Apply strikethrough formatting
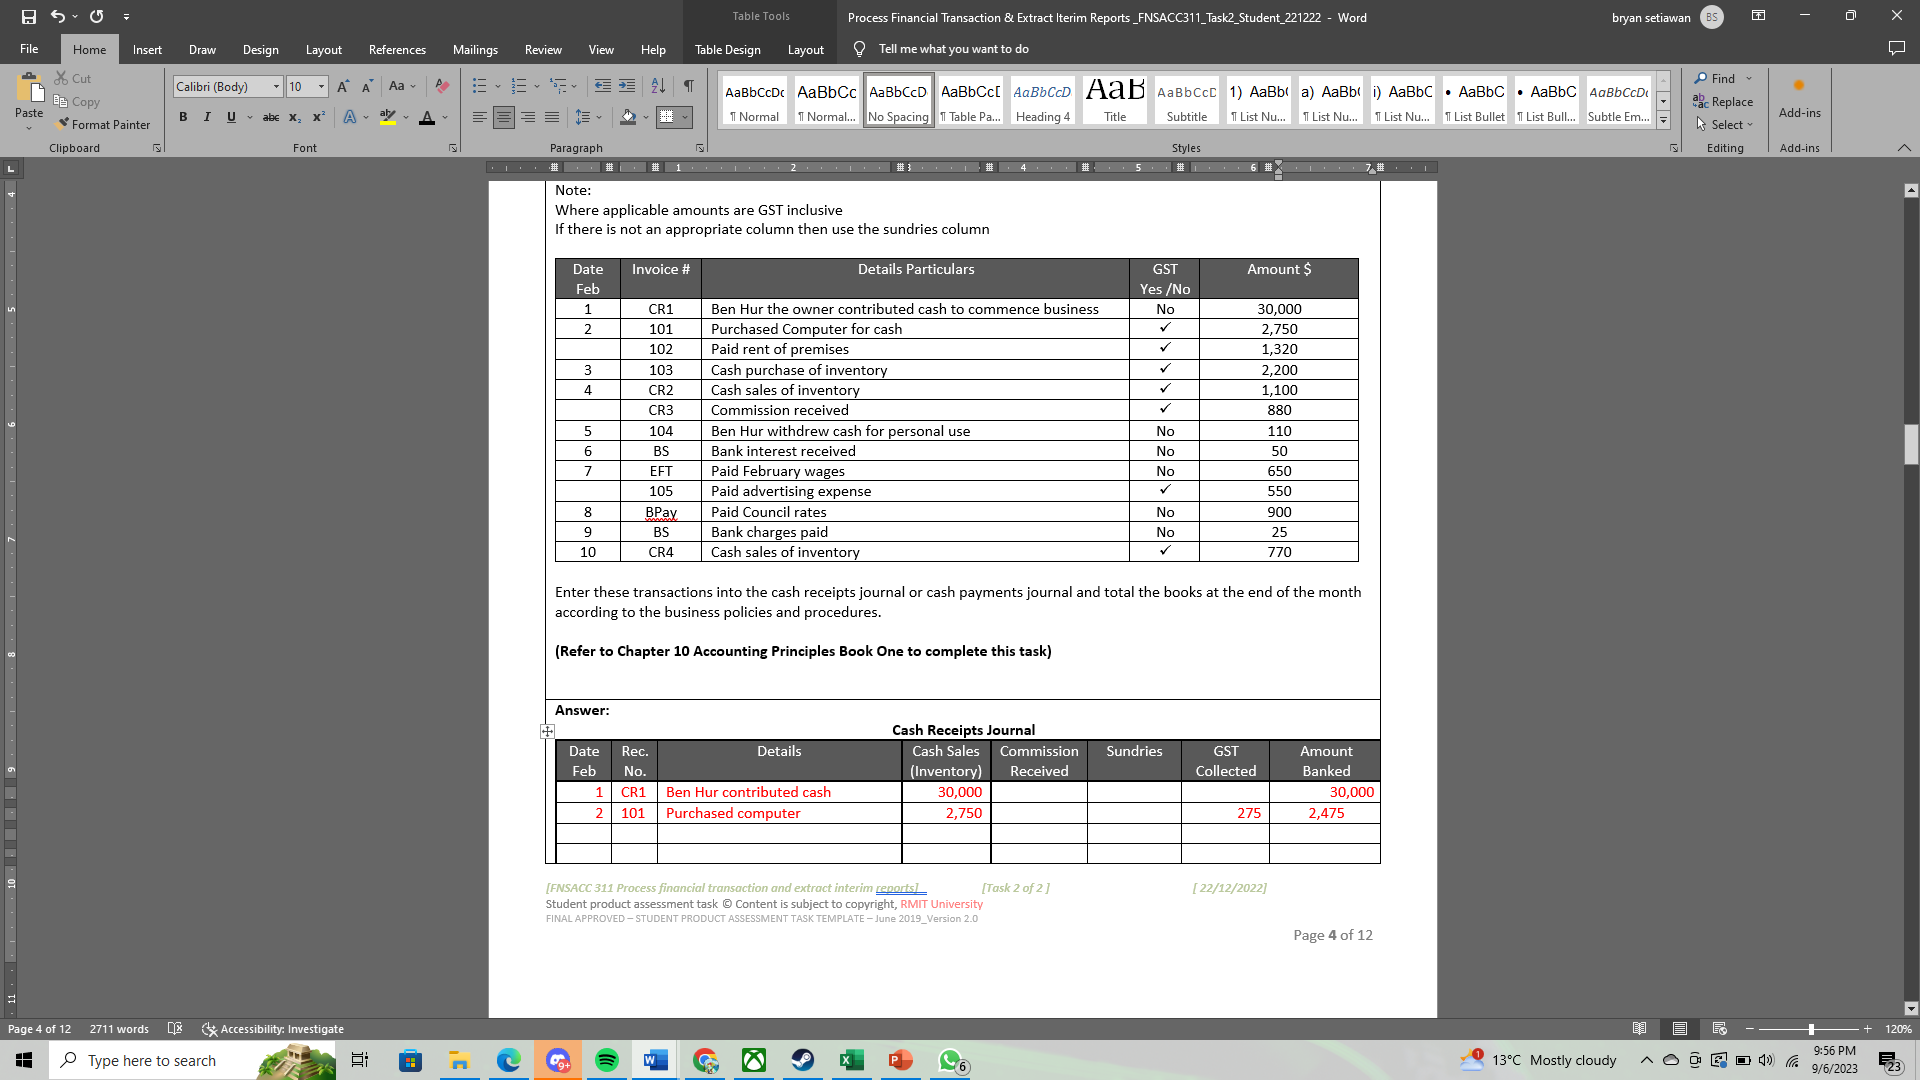The width and height of the screenshot is (1920, 1080). pyautogui.click(x=270, y=117)
